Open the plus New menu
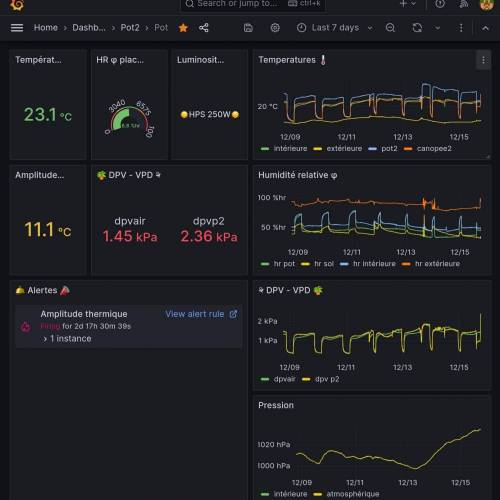Viewport: 500px width, 500px height. [x=407, y=4]
